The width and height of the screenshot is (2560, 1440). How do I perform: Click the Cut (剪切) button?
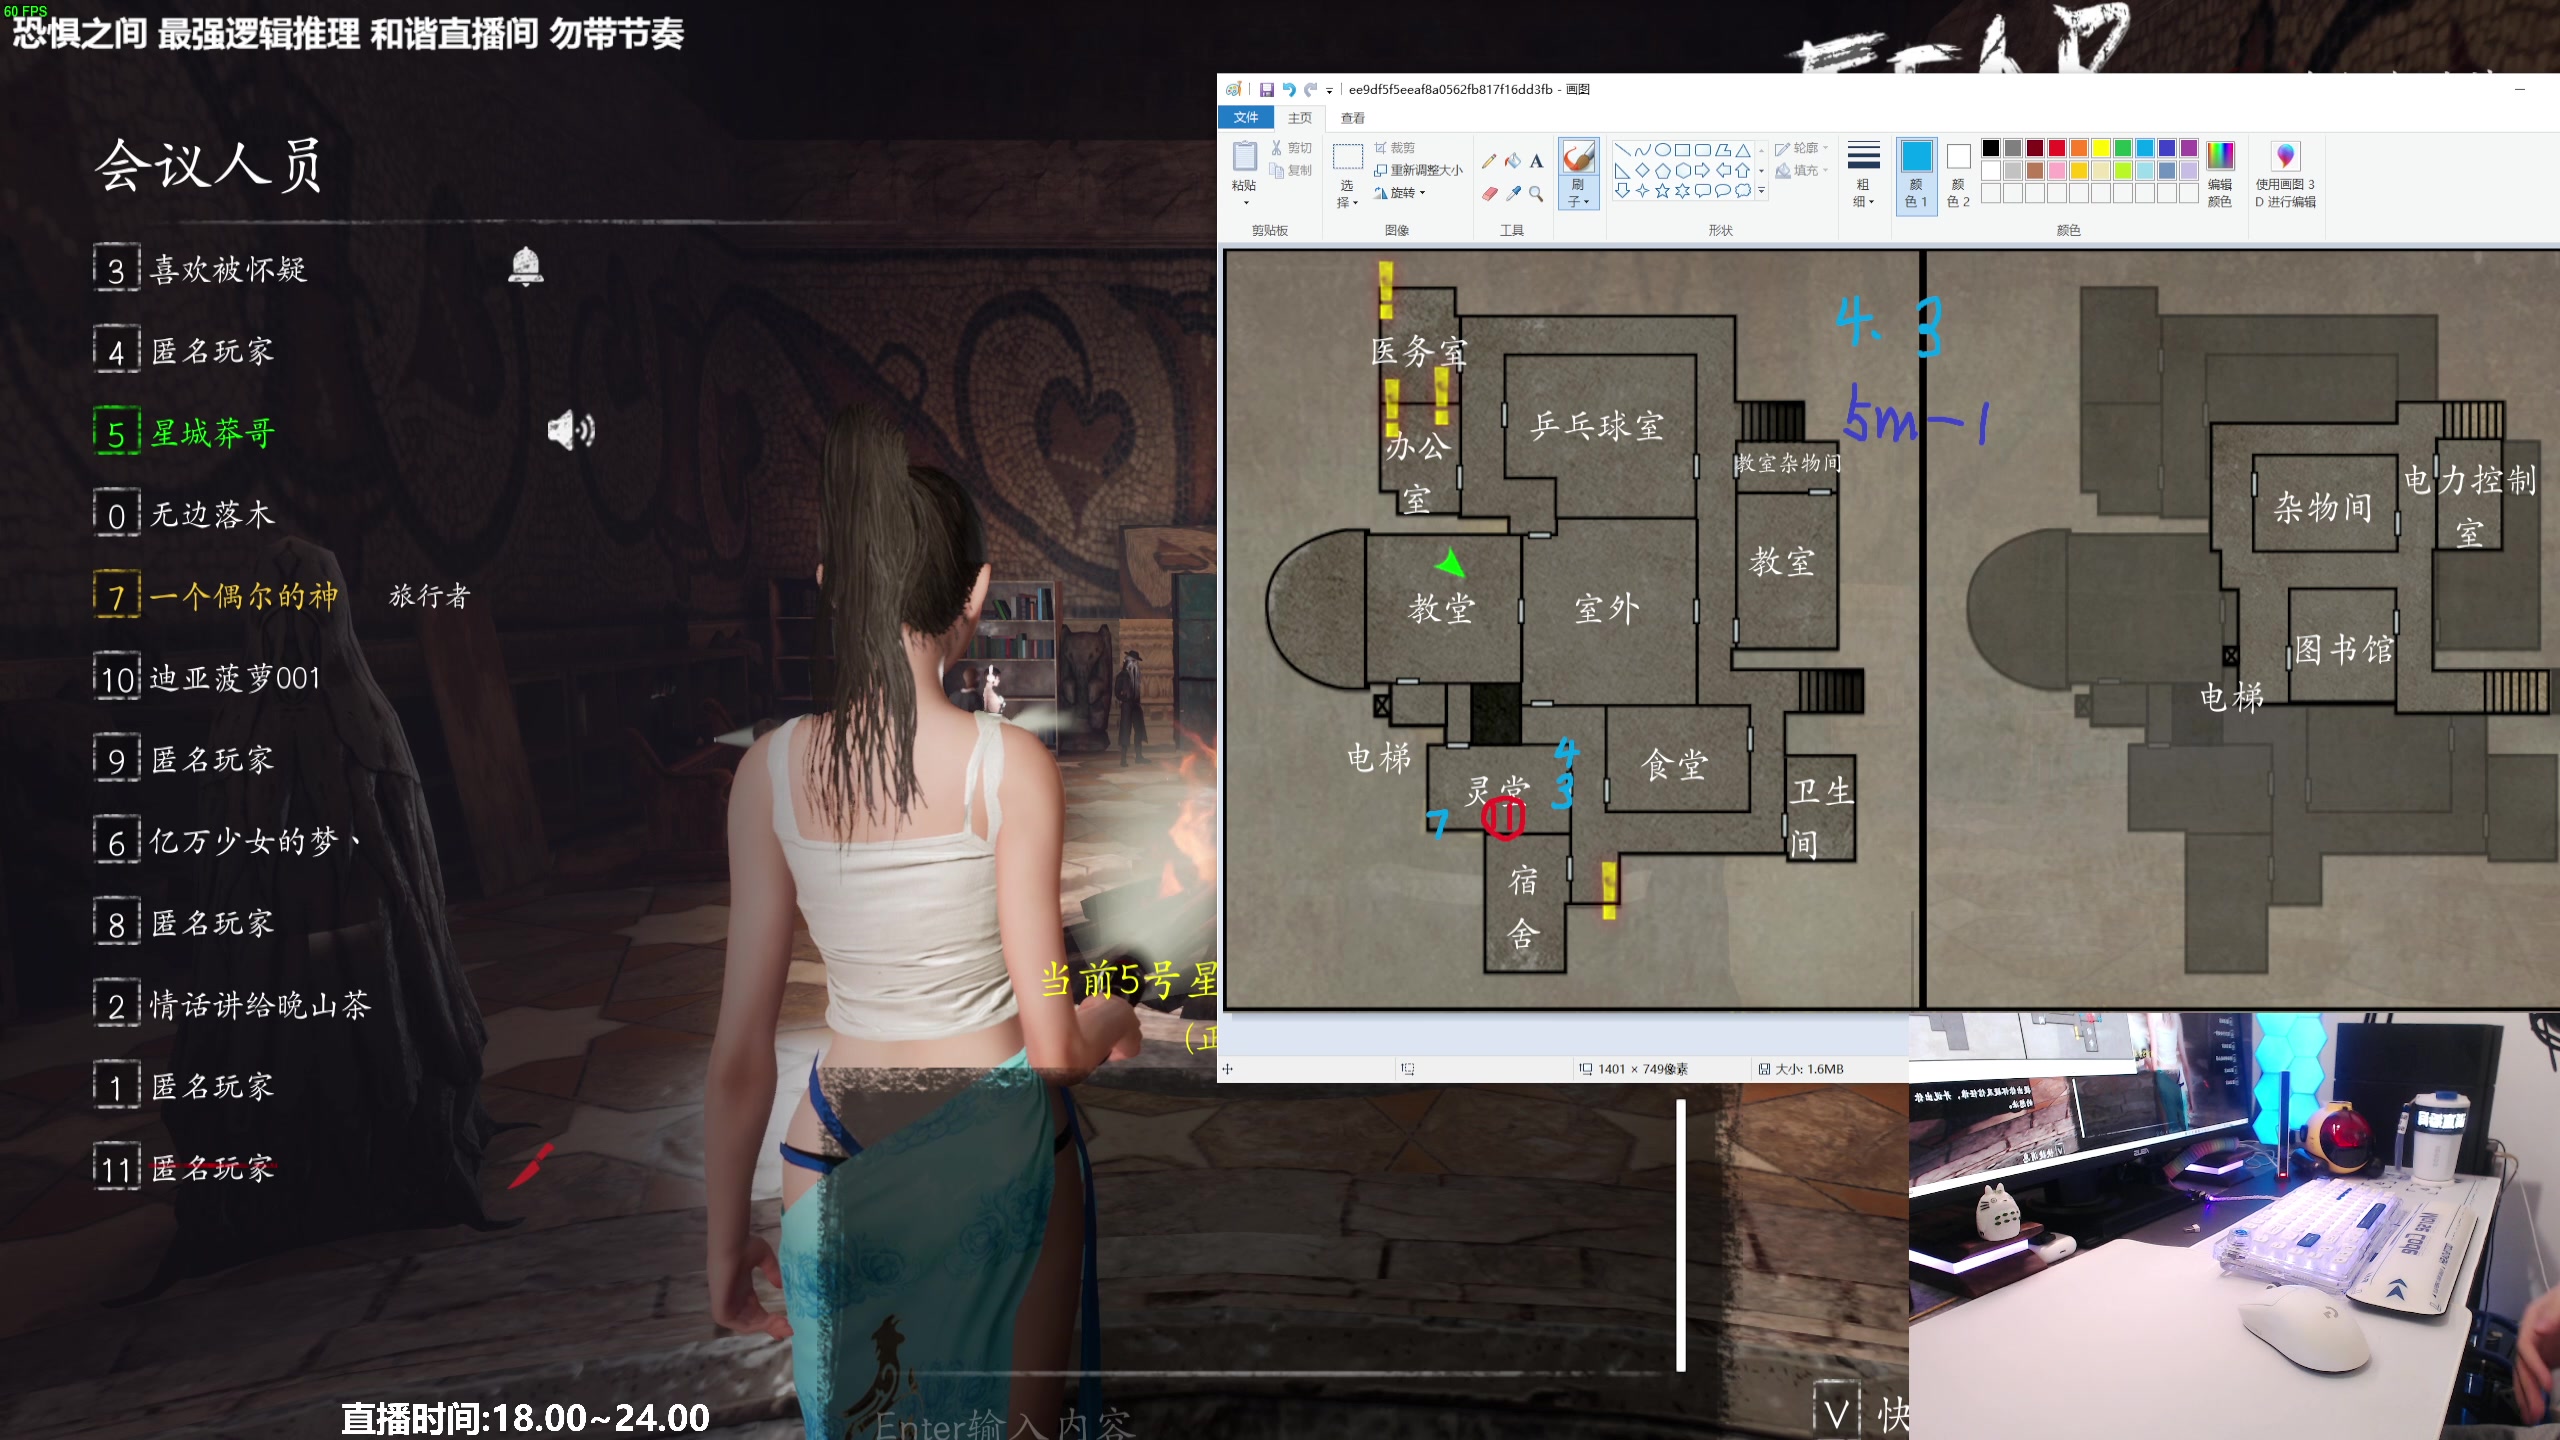(x=1292, y=148)
